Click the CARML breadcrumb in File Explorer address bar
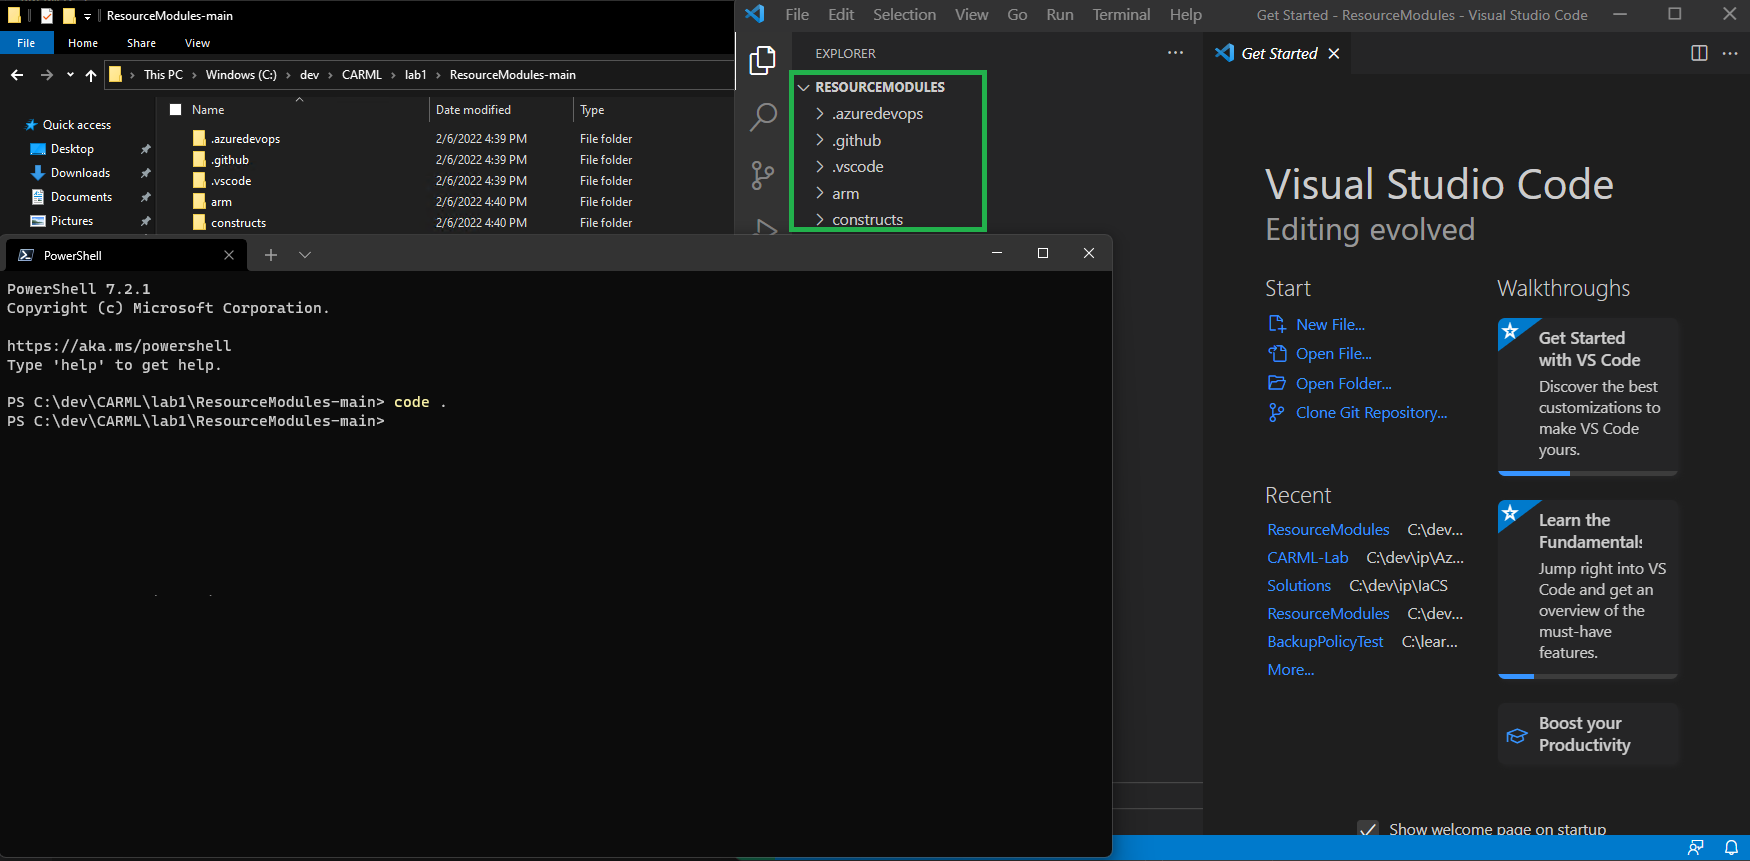The width and height of the screenshot is (1750, 861). 361,75
